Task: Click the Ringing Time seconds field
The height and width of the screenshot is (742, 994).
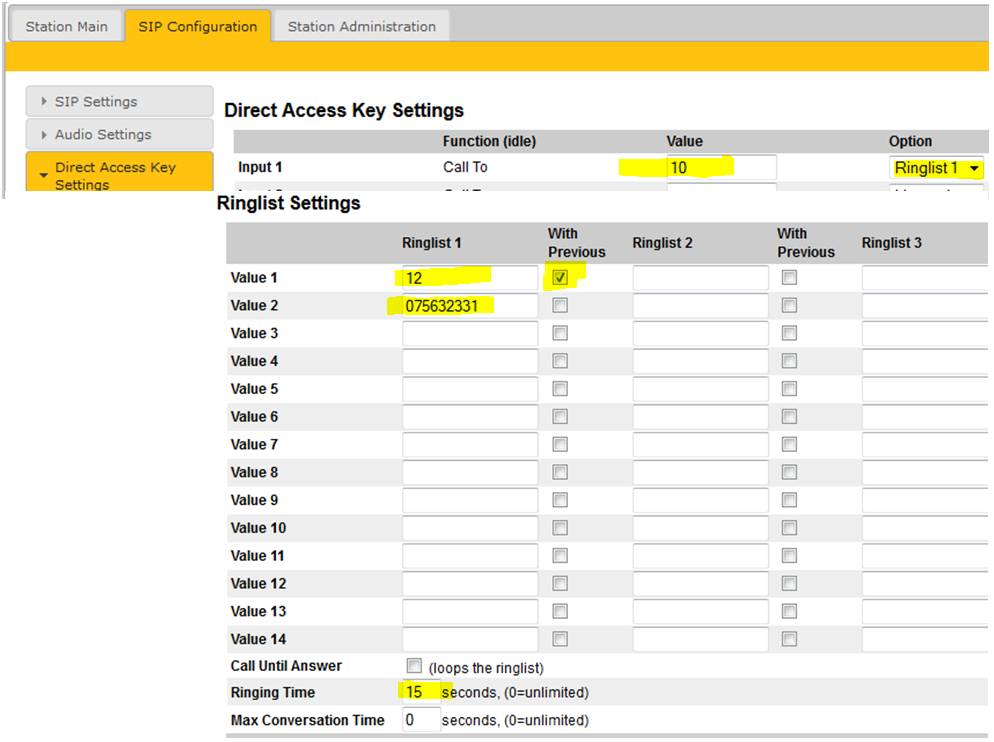Action: [x=421, y=692]
